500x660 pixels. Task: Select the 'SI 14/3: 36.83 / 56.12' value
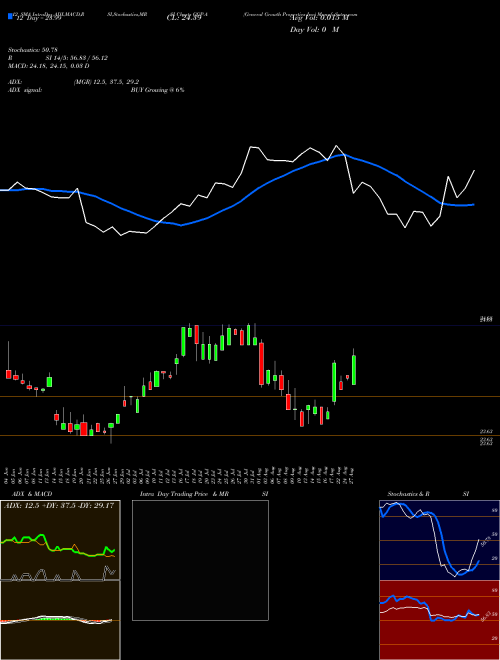tap(77, 58)
